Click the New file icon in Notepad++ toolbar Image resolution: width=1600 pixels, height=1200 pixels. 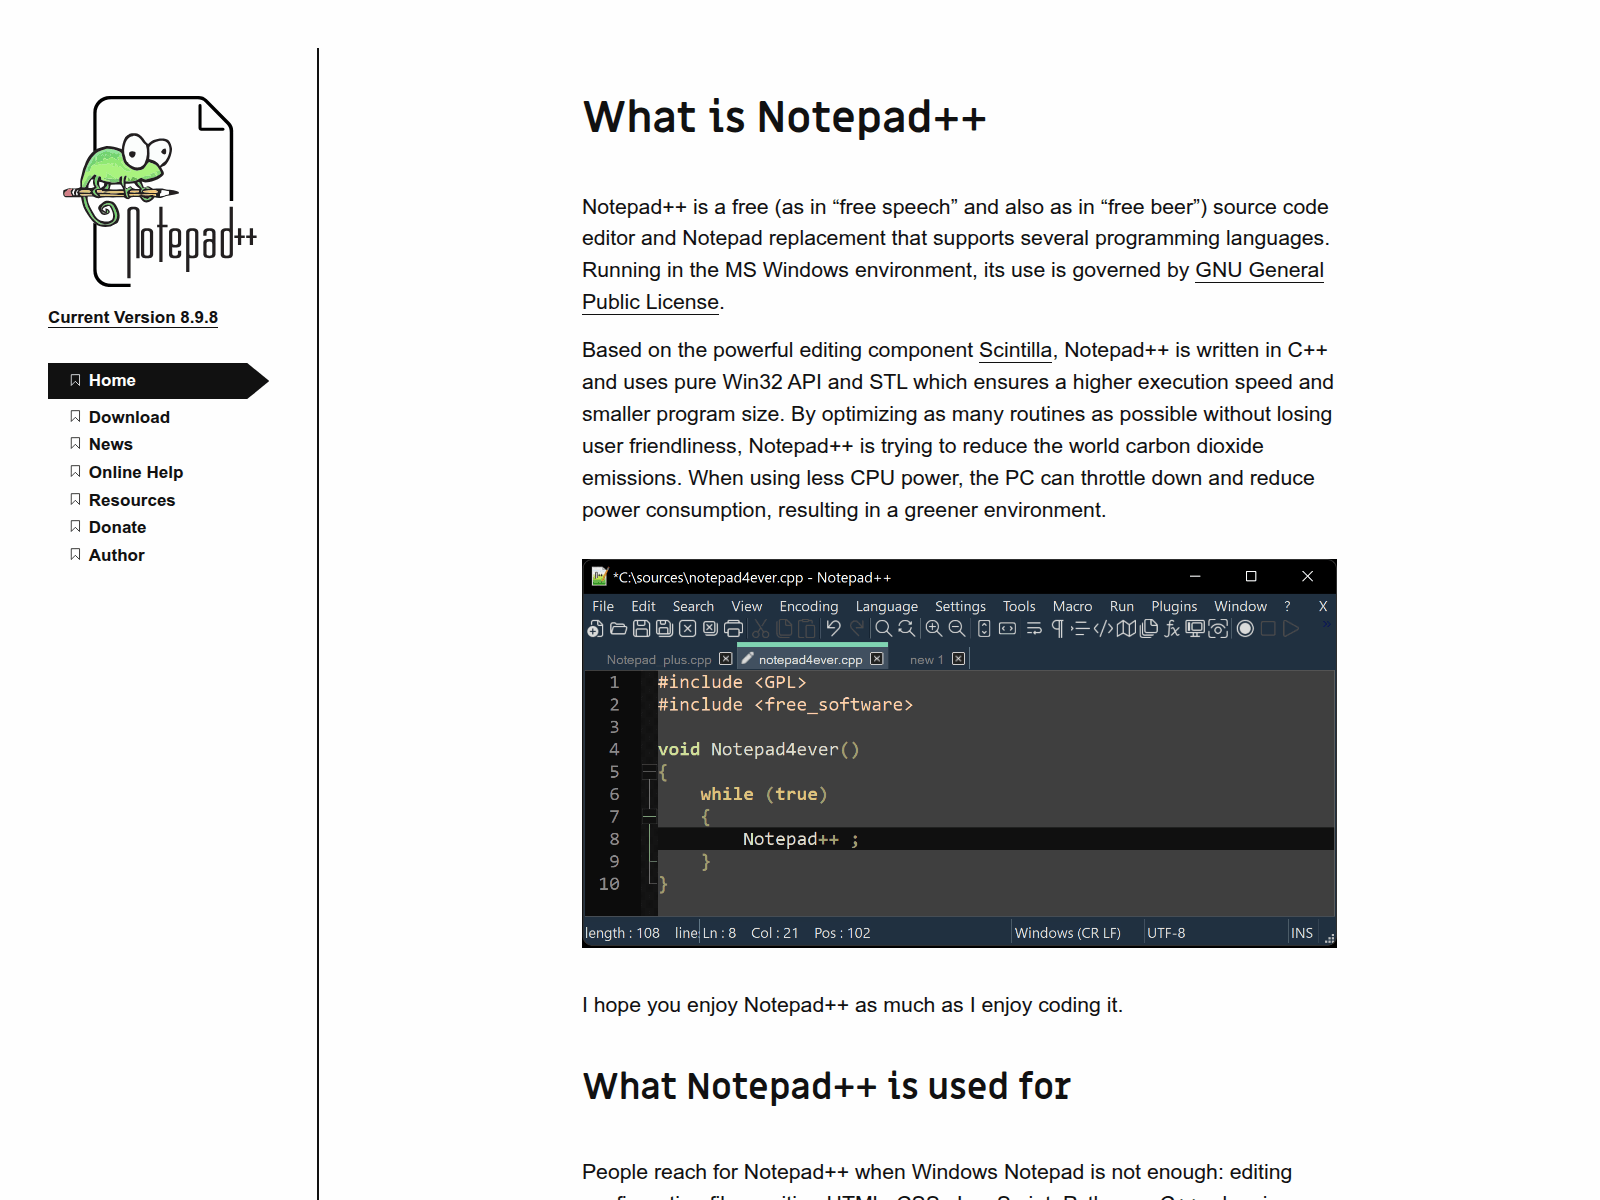[x=595, y=628]
